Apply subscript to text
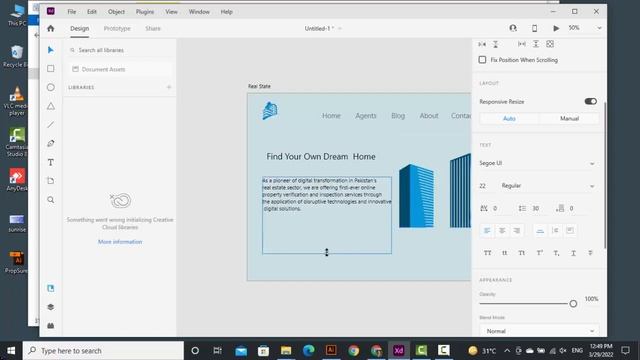The width and height of the screenshot is (640, 360). [556, 253]
